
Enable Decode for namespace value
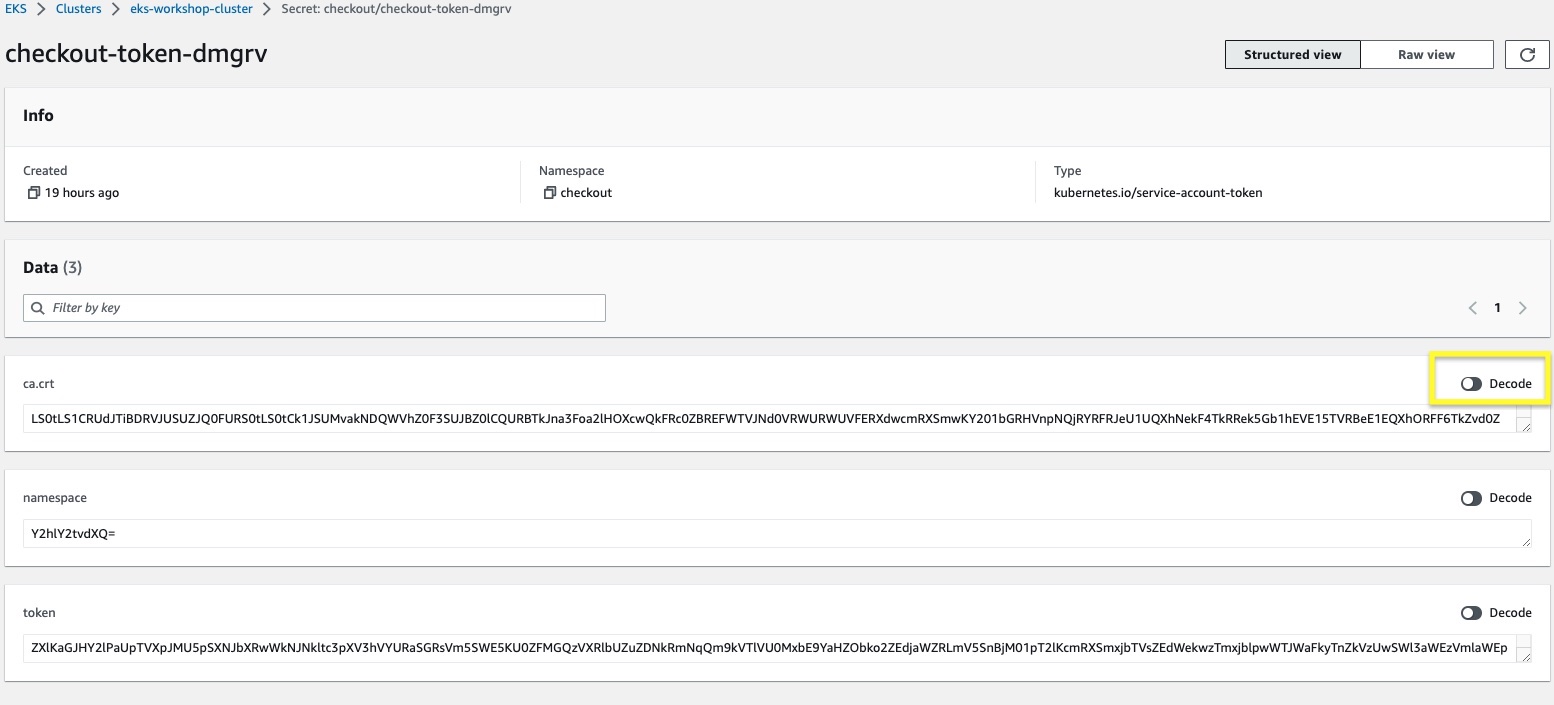click(1471, 498)
